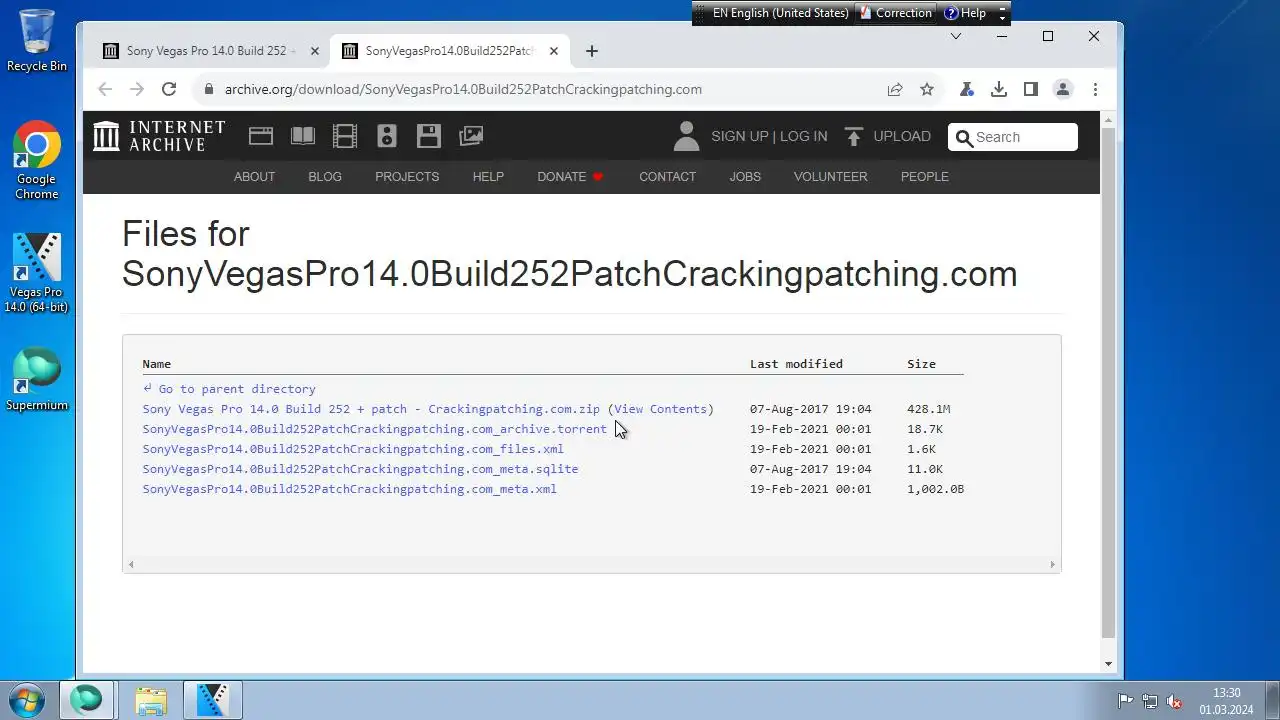Open the VOLUNTEER menu item

[x=830, y=176]
